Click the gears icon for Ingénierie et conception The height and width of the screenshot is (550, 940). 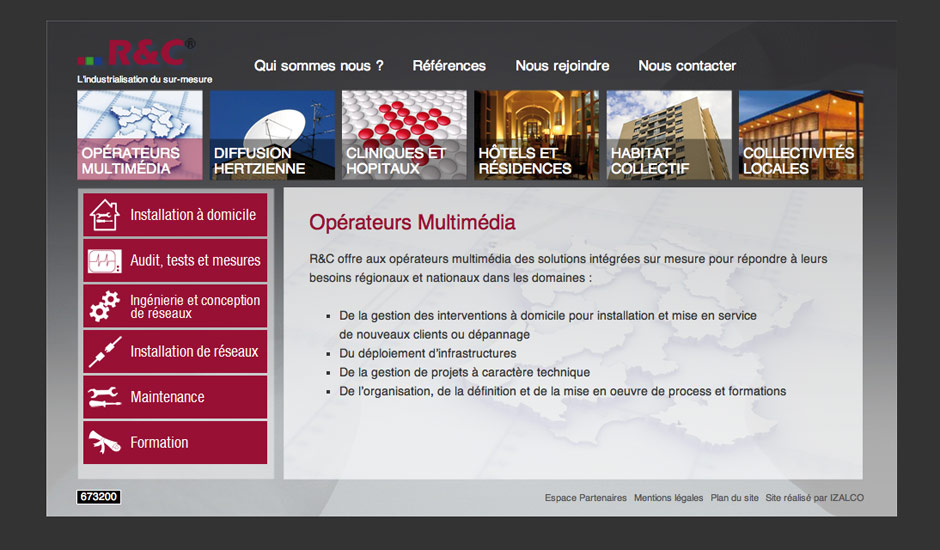(x=104, y=306)
